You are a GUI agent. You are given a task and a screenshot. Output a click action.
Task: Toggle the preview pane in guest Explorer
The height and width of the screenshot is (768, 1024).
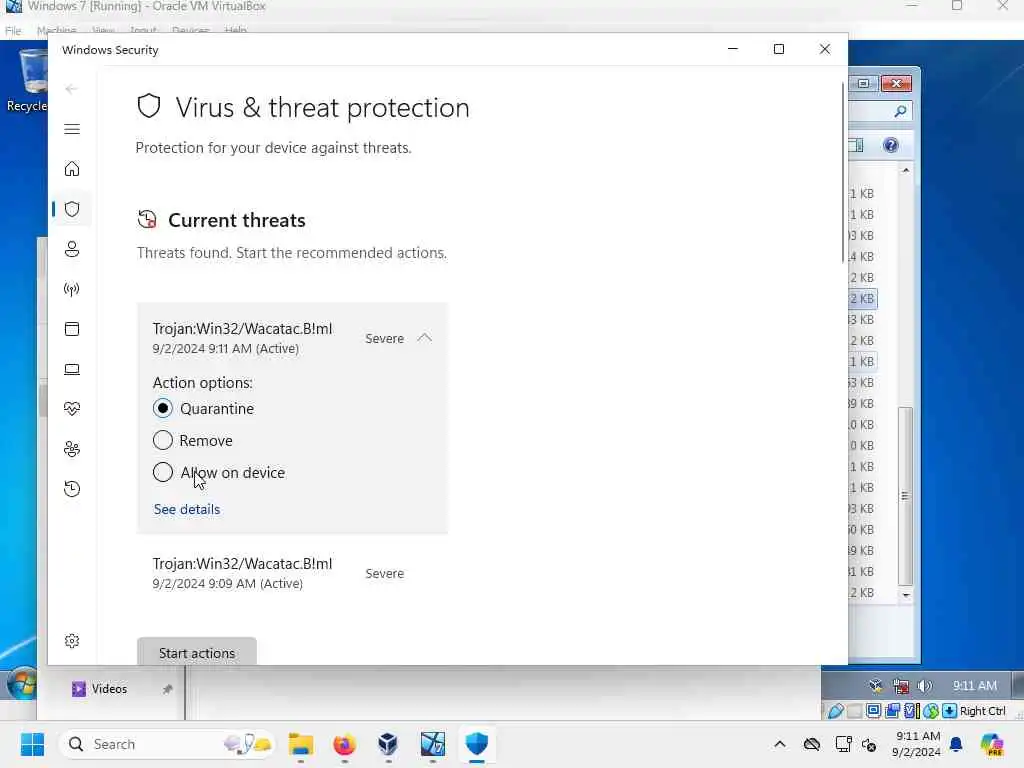click(856, 145)
